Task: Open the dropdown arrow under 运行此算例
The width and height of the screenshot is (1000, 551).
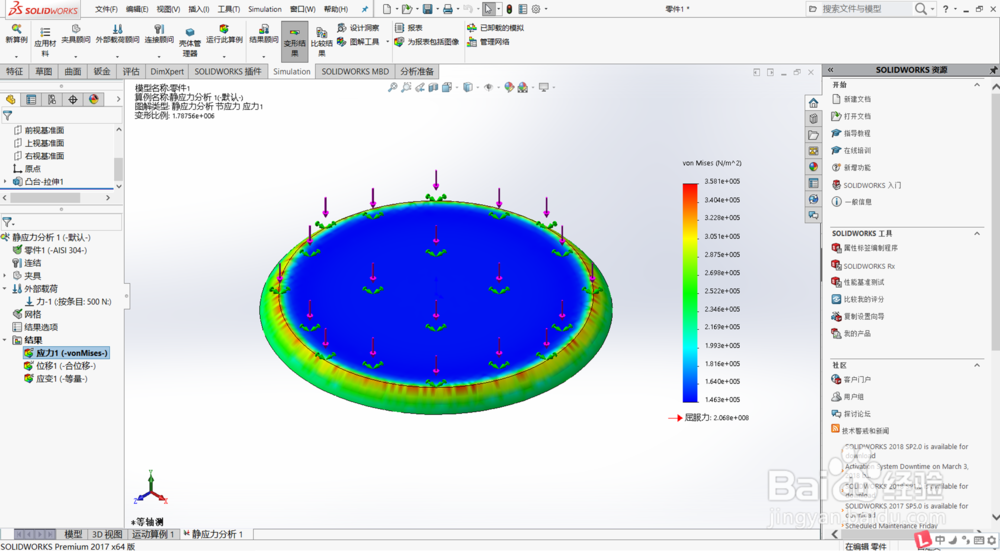Action: click(224, 56)
